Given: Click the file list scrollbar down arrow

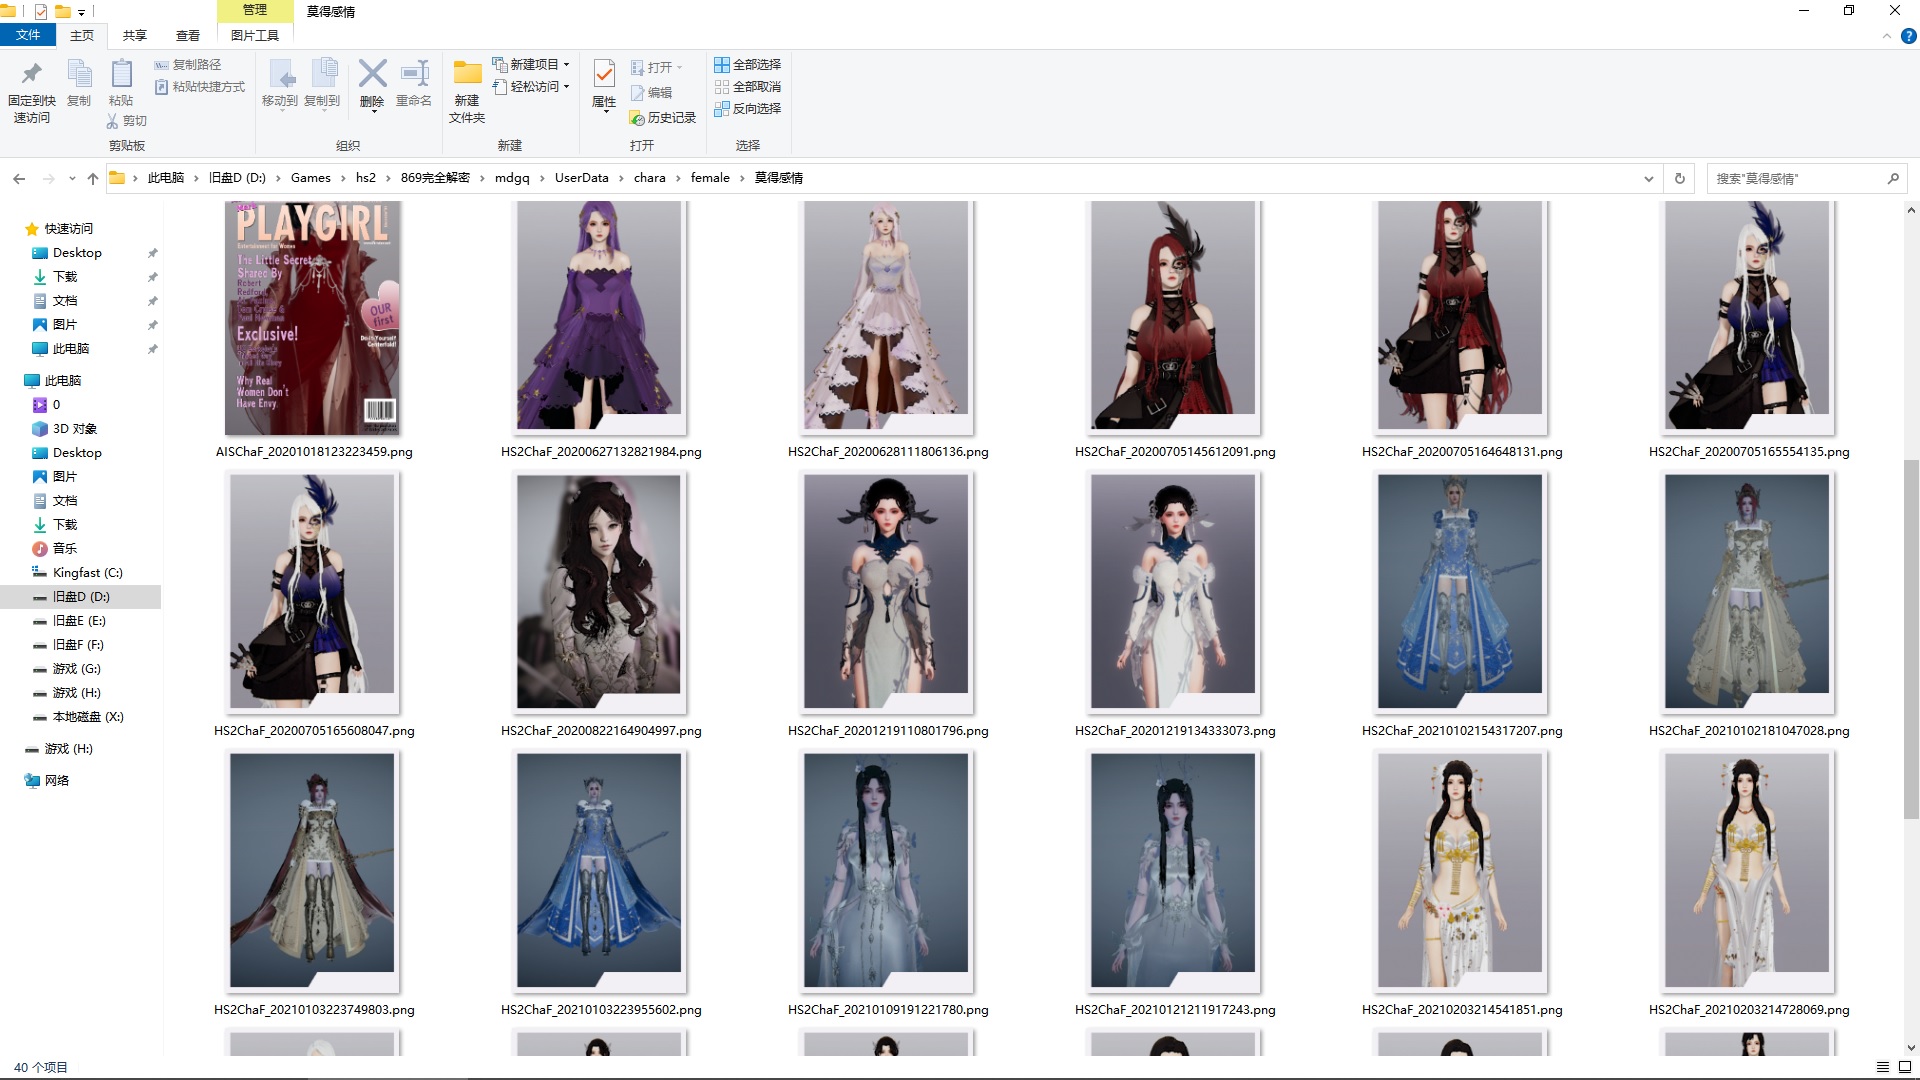Looking at the screenshot, I should click(x=1911, y=1049).
